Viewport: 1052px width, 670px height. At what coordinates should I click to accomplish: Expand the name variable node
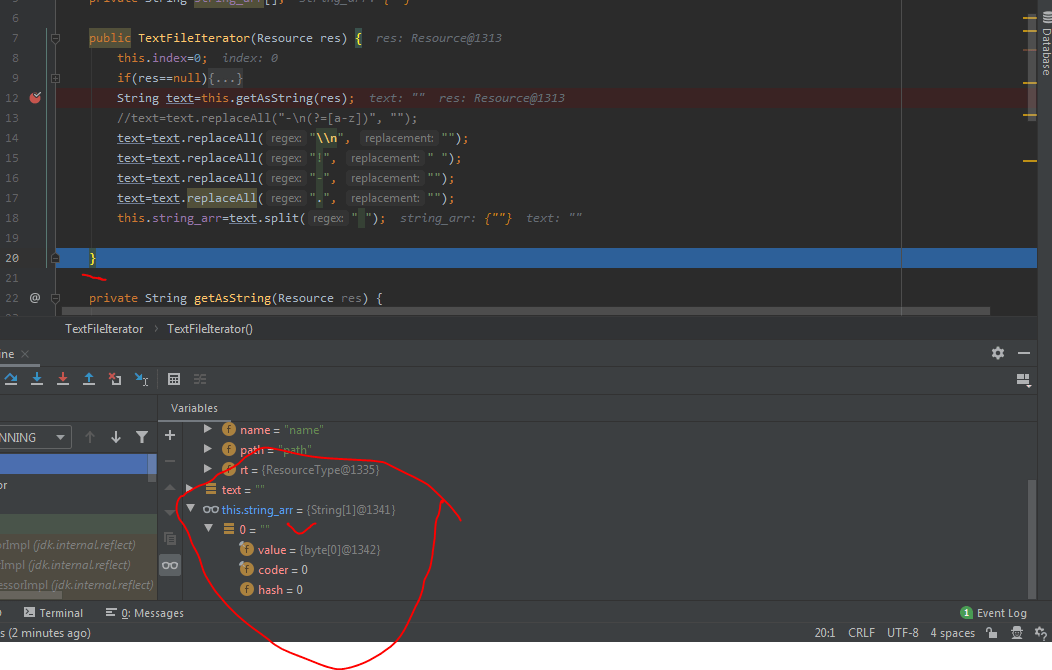click(208, 429)
